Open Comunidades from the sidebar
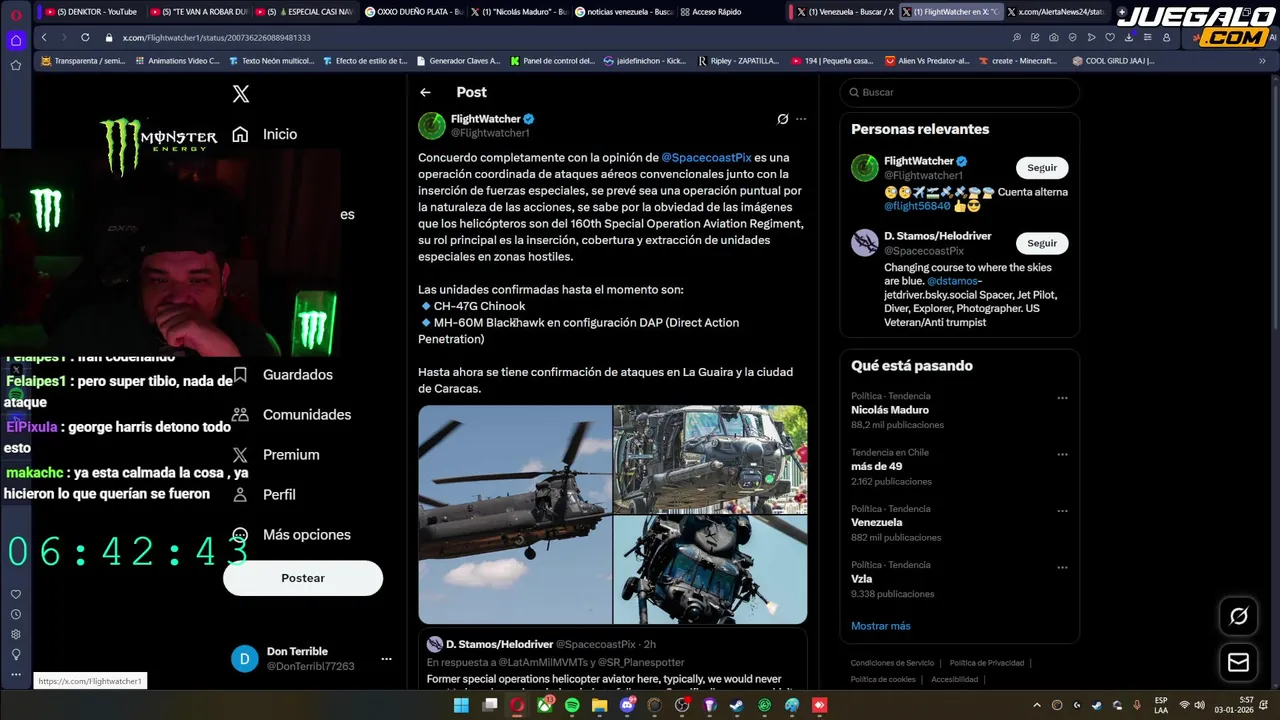Image resolution: width=1280 pixels, height=720 pixels. click(291, 414)
